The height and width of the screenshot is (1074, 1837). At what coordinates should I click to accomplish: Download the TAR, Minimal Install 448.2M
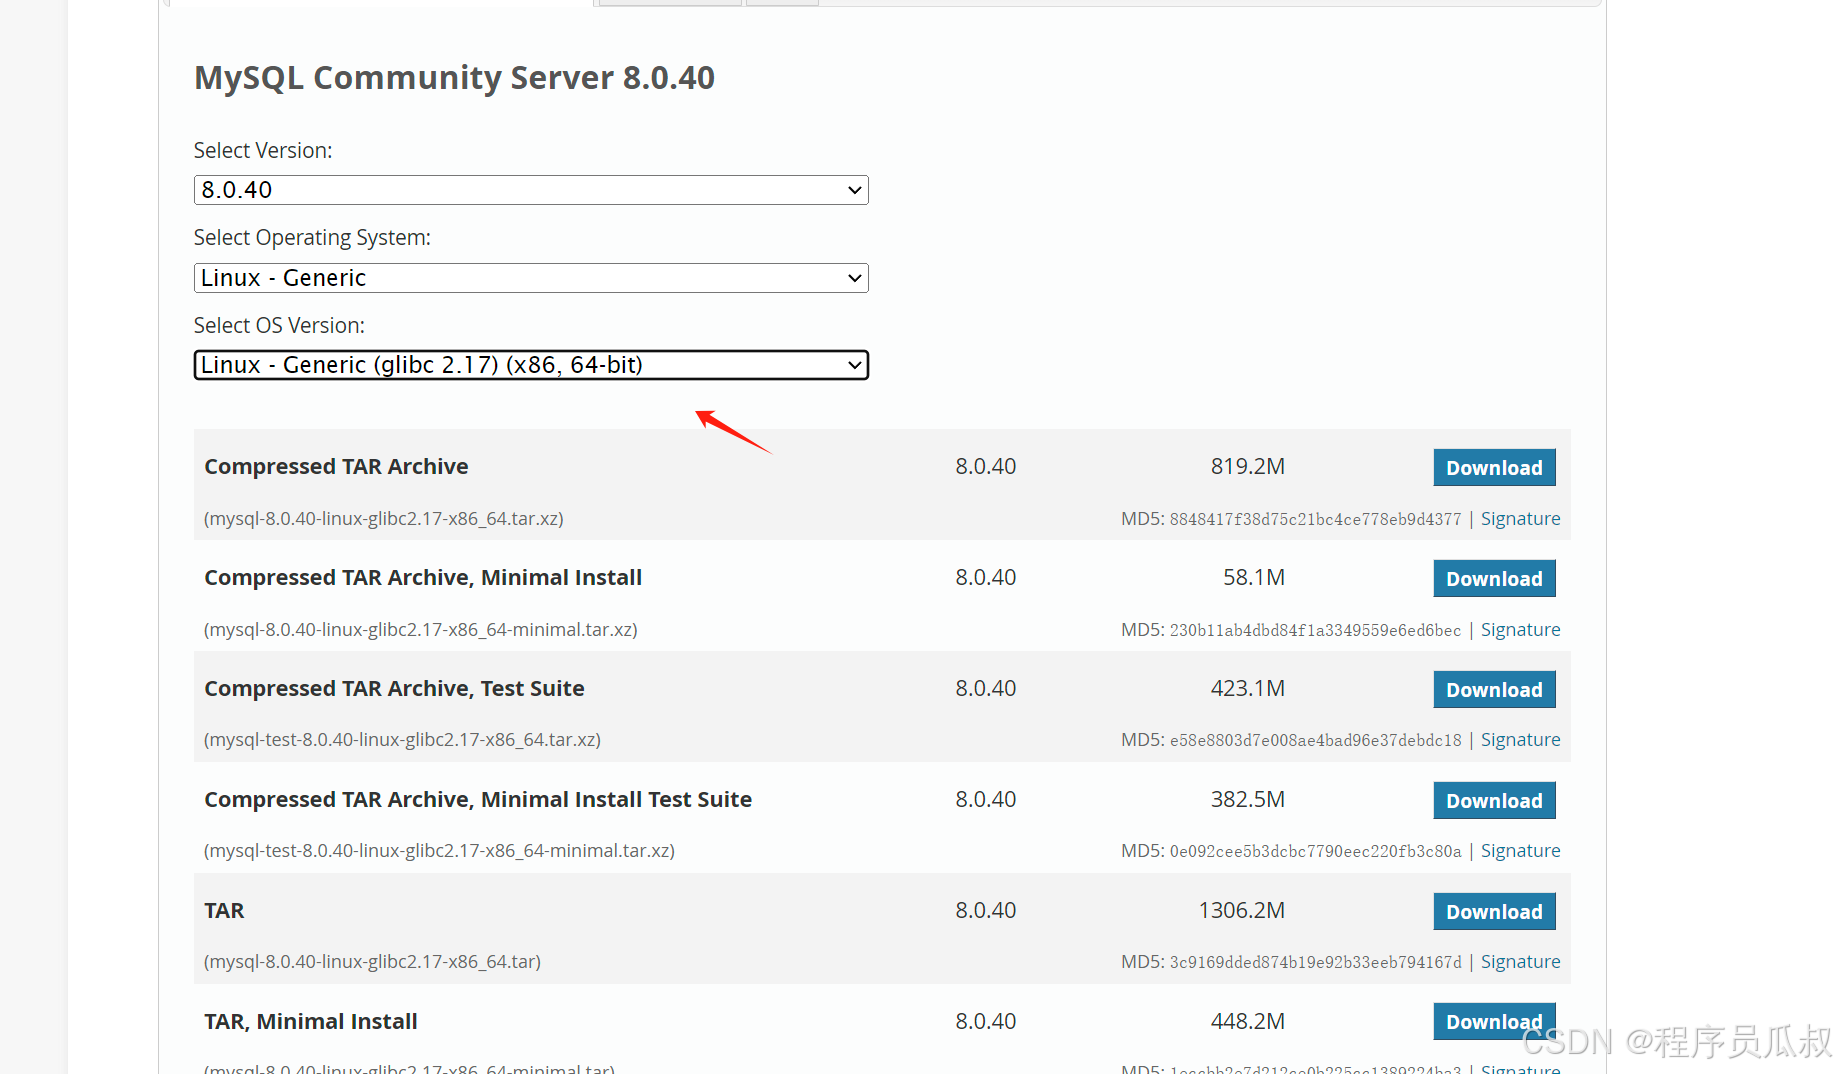[1493, 1022]
